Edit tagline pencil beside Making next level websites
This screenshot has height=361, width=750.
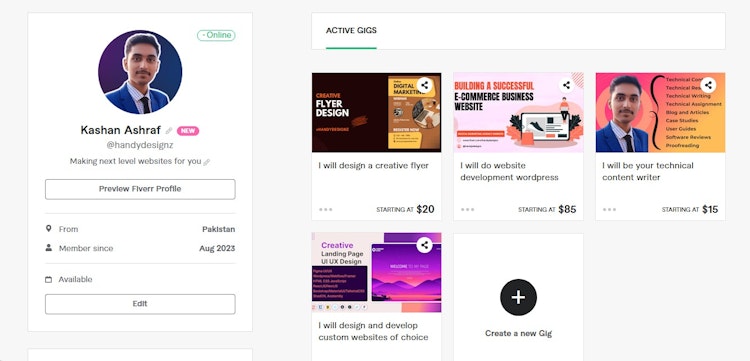pos(207,162)
